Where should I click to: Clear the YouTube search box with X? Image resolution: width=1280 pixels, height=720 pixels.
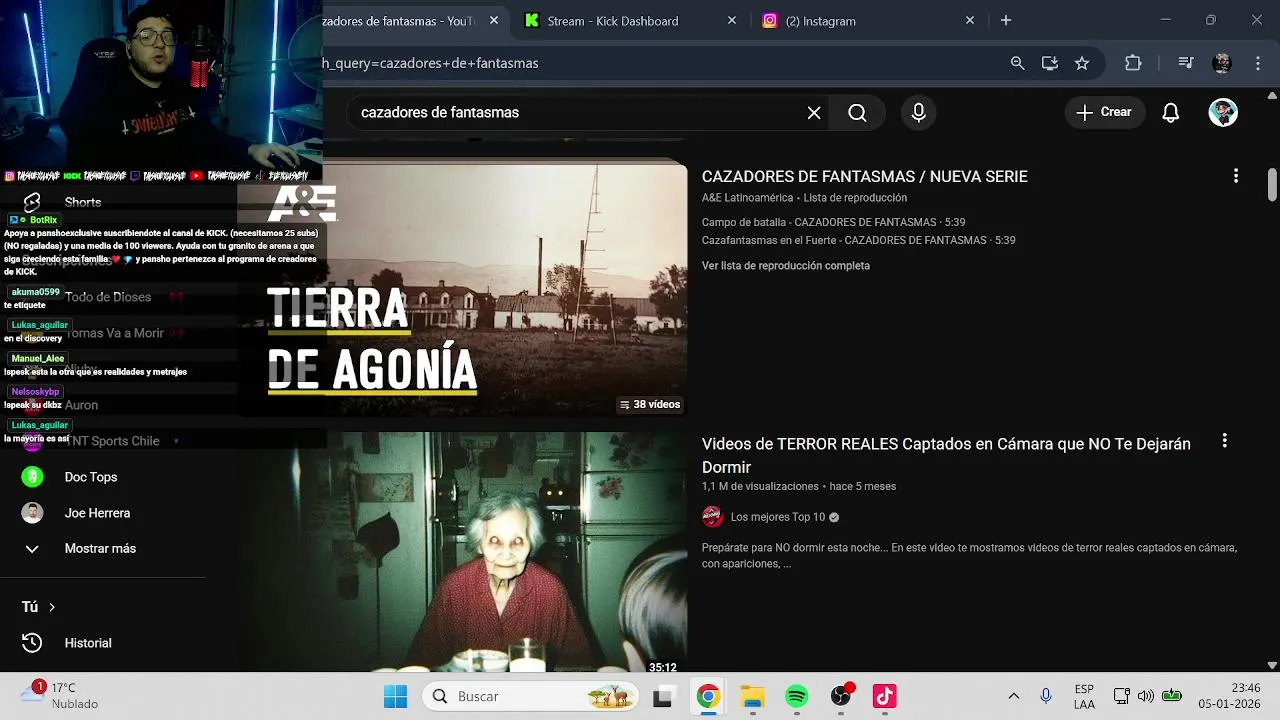click(x=814, y=113)
